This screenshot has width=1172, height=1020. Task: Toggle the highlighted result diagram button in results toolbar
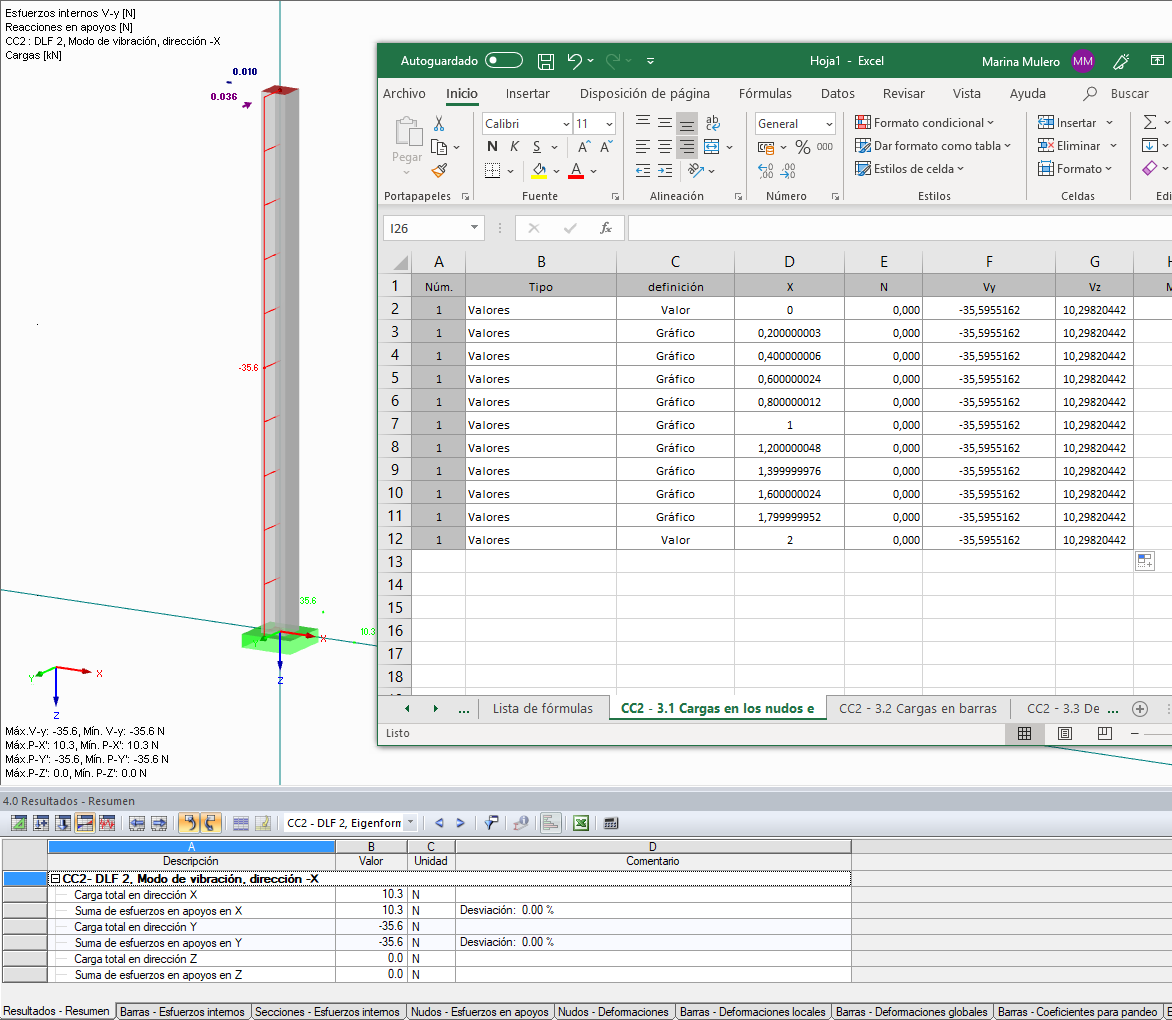[x=85, y=823]
